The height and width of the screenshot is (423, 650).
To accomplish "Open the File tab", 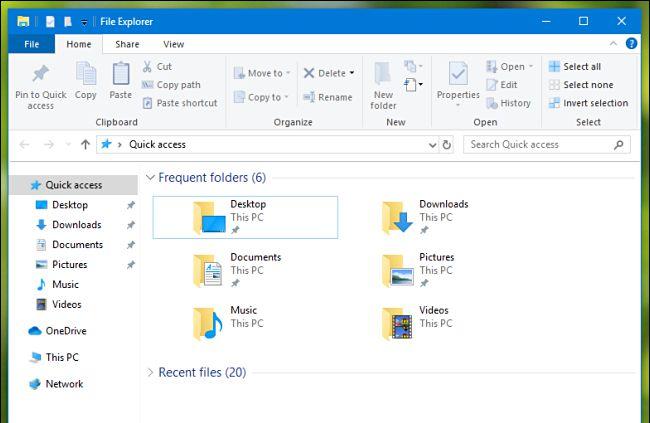I will coord(32,44).
